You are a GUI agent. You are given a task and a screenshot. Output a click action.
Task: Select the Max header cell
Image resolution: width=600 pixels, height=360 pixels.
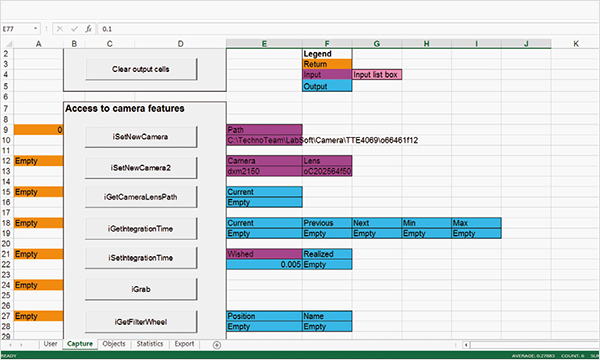(x=476, y=223)
